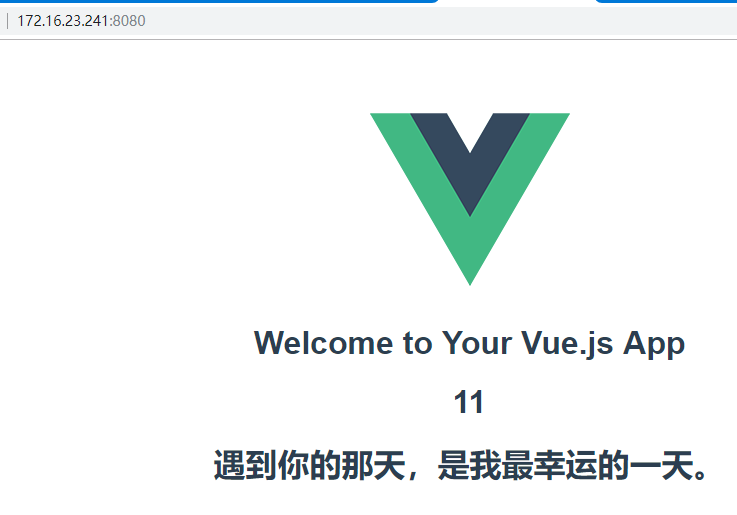Click the Chinese sentence at the bottom
737x515 pixels.
click(461, 465)
